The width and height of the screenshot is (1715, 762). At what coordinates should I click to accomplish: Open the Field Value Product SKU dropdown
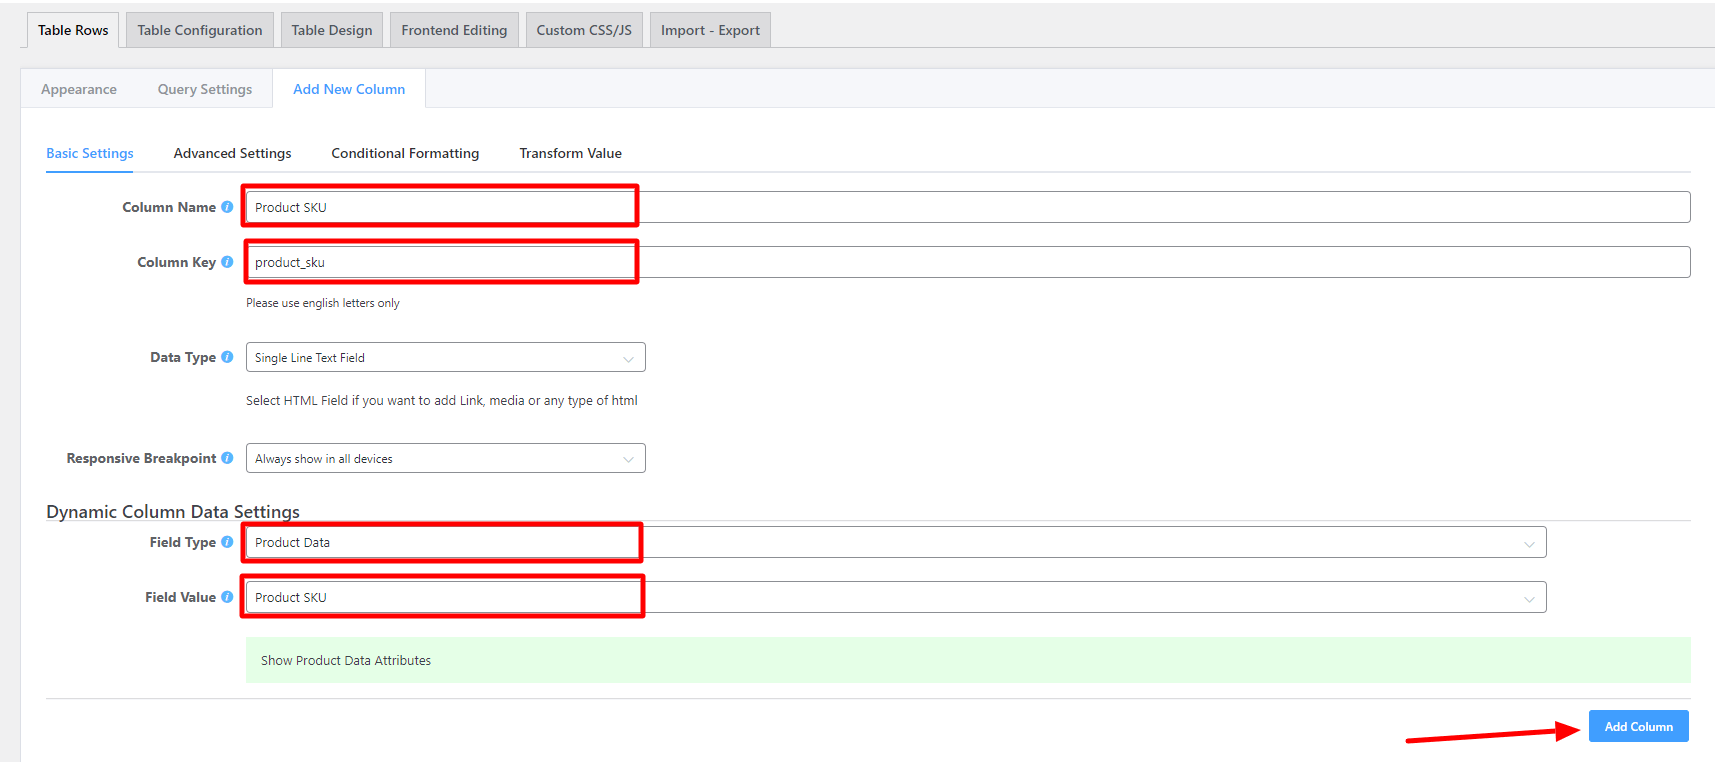tap(896, 597)
